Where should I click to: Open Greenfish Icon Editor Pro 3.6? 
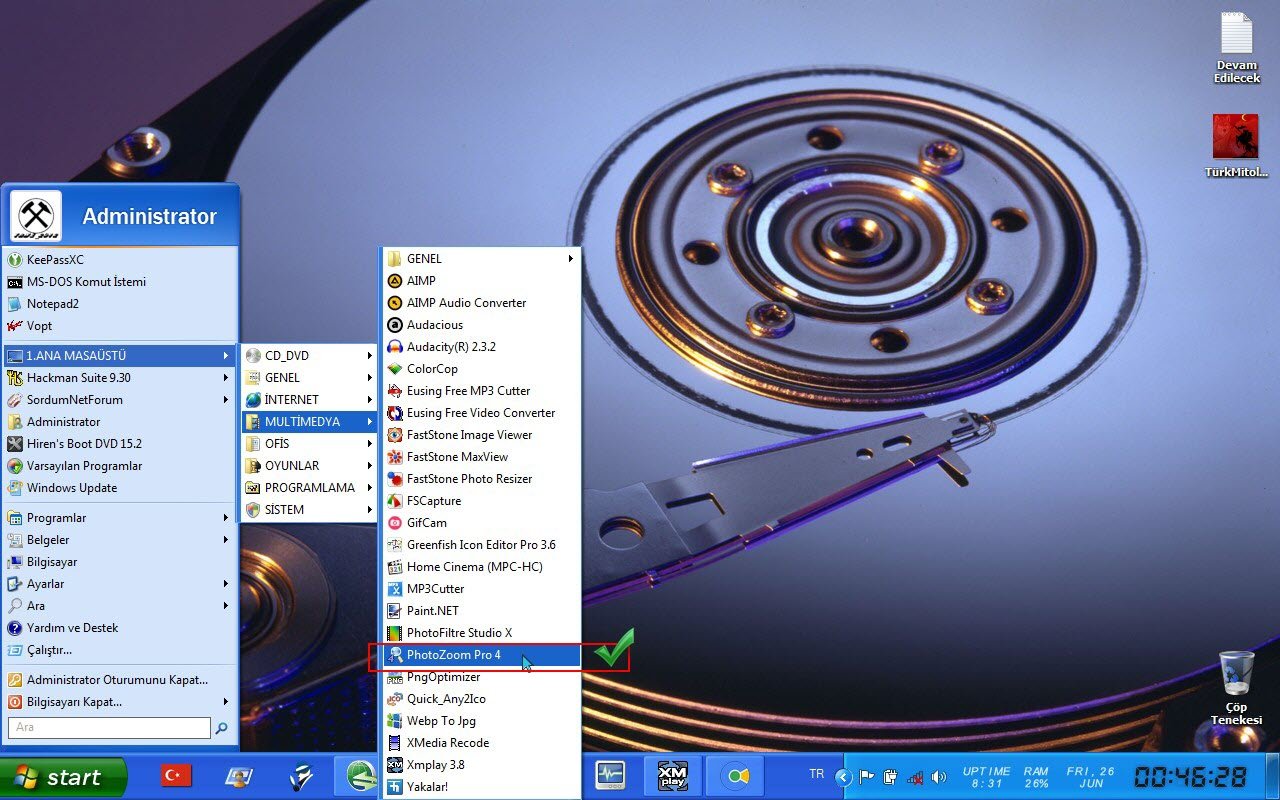pyautogui.click(x=481, y=545)
